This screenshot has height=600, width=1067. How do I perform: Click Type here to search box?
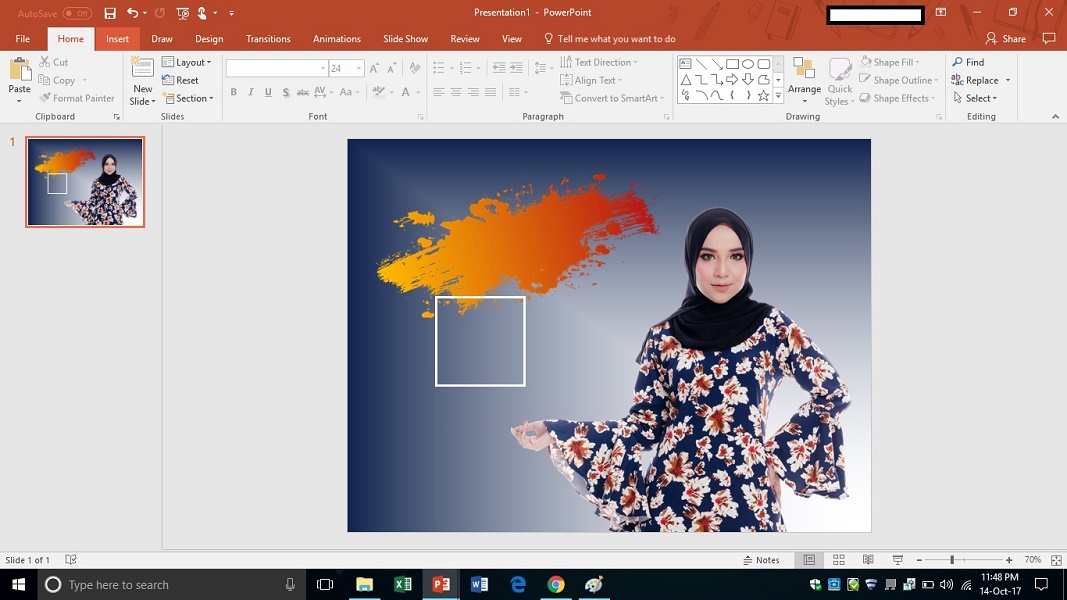[170, 584]
